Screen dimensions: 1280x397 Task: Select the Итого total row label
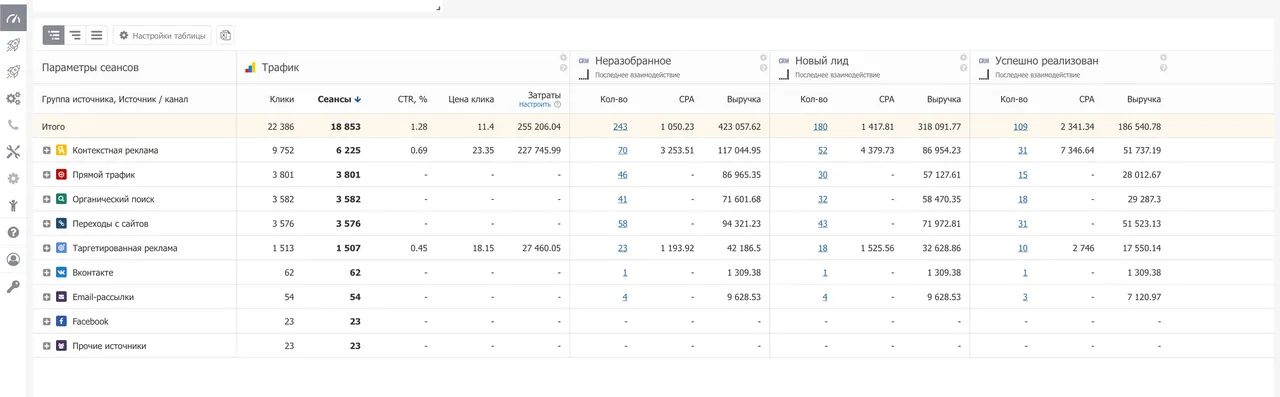coord(53,127)
